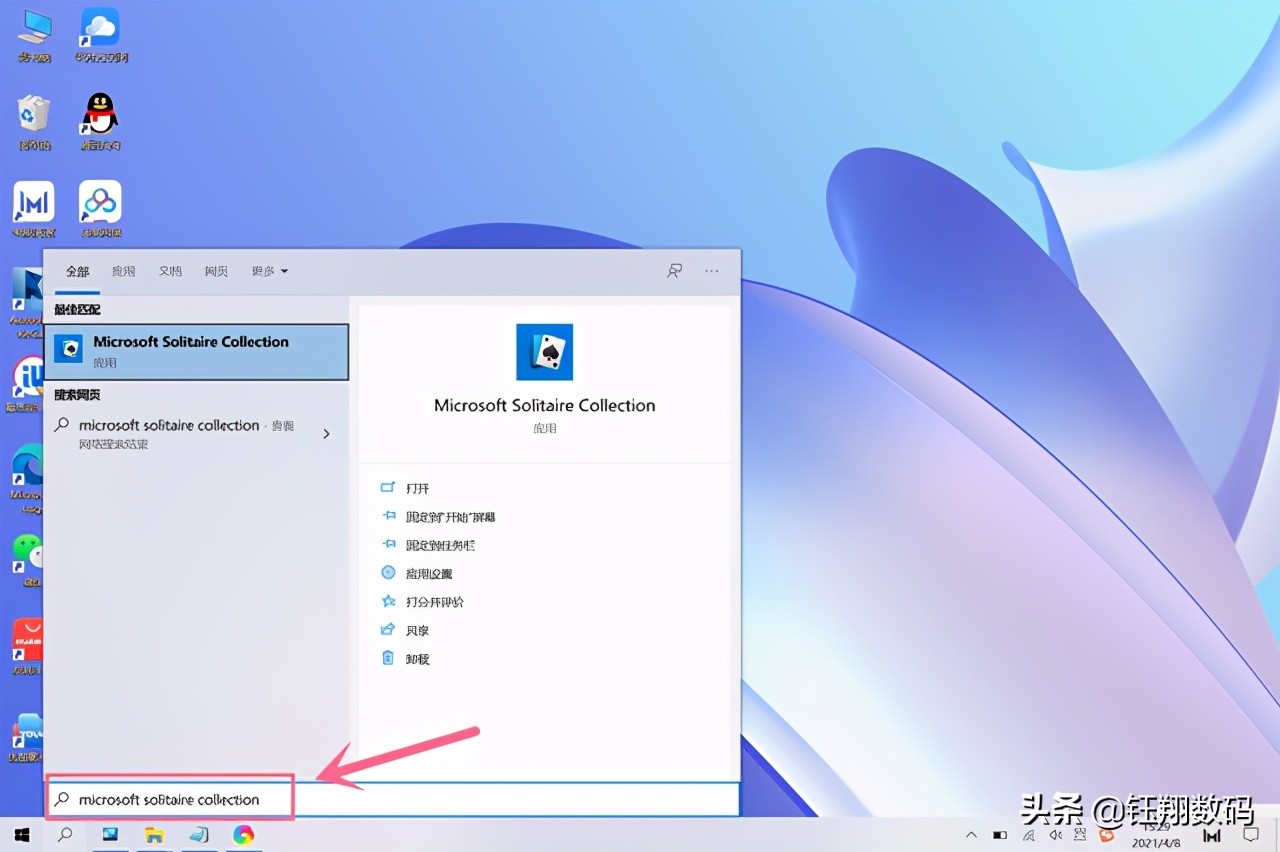The width and height of the screenshot is (1280, 852).
Task: Open the notification center icon
Action: (1250, 835)
